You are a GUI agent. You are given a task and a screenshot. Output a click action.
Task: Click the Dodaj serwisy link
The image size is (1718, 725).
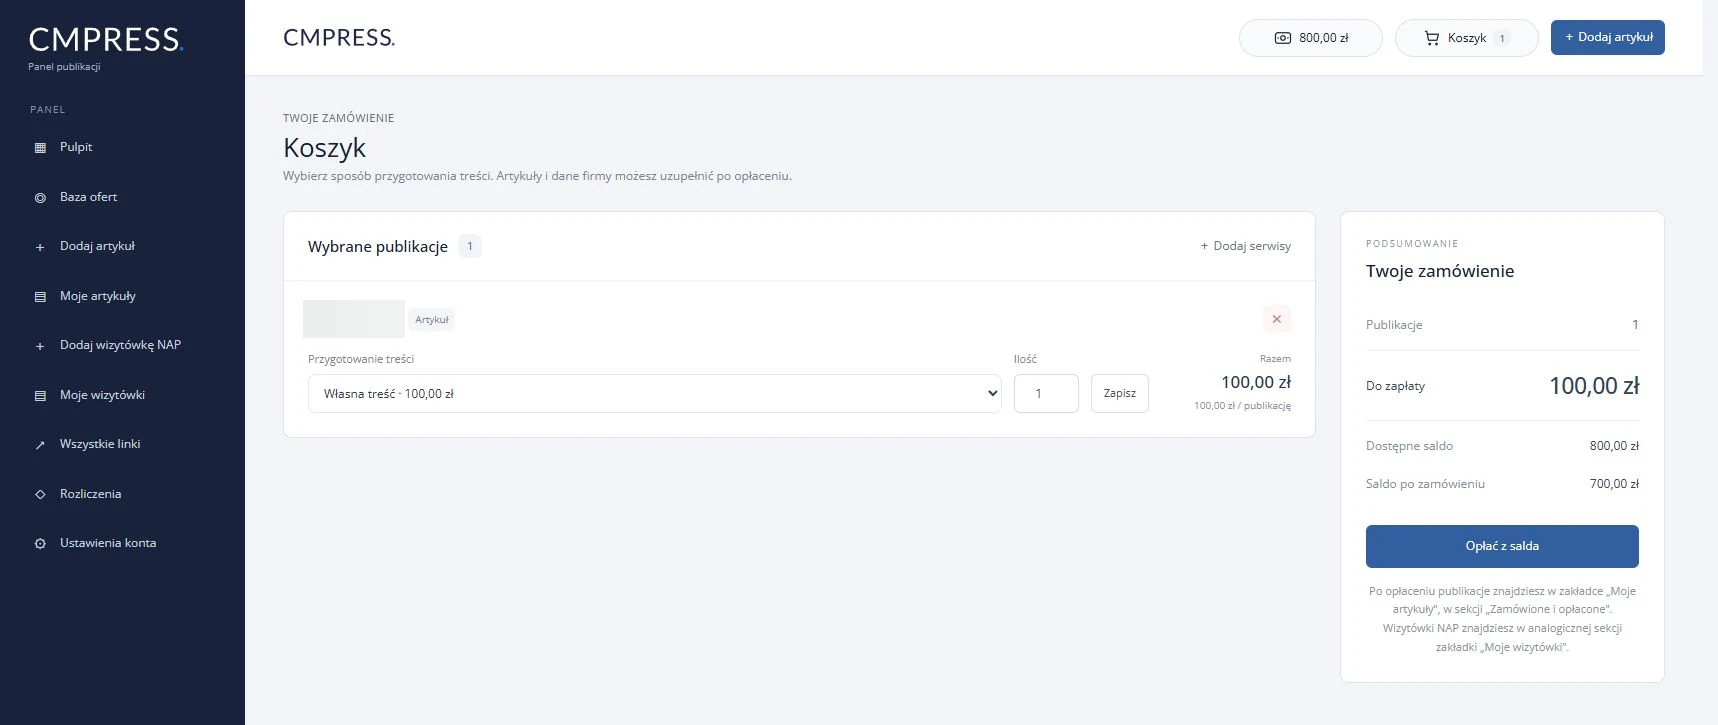pos(1246,246)
